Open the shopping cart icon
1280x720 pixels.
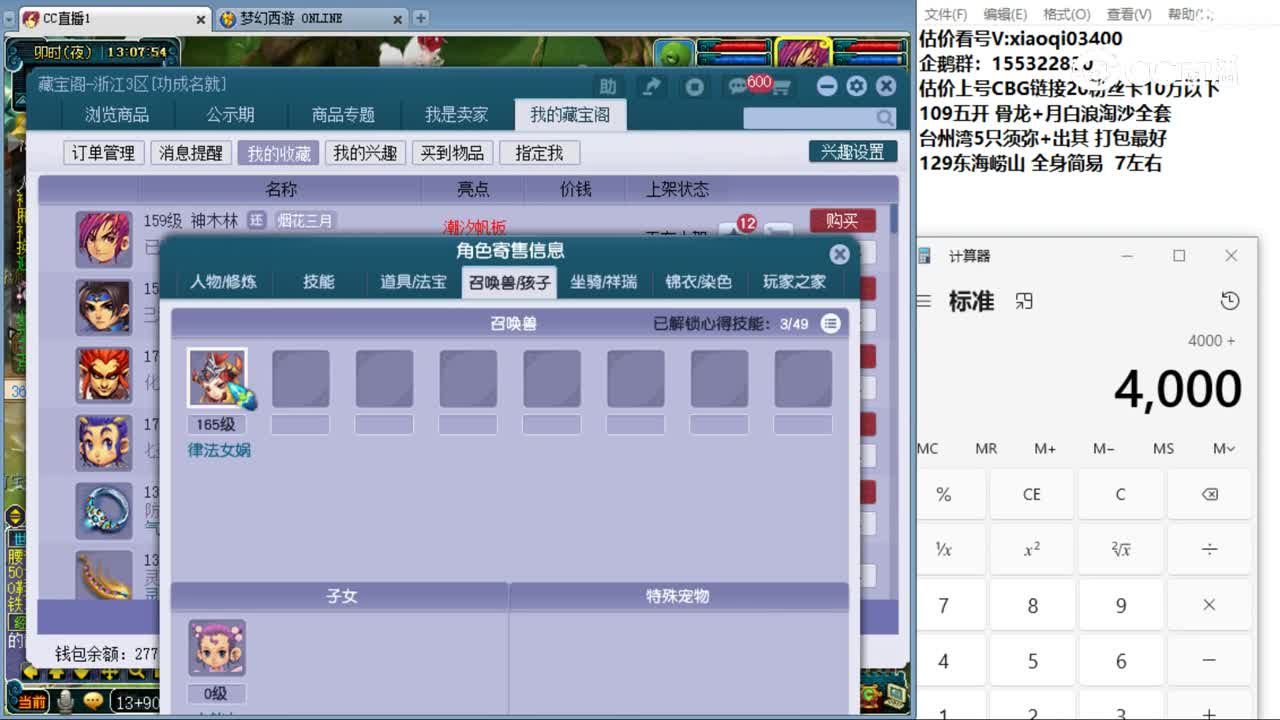pos(781,88)
